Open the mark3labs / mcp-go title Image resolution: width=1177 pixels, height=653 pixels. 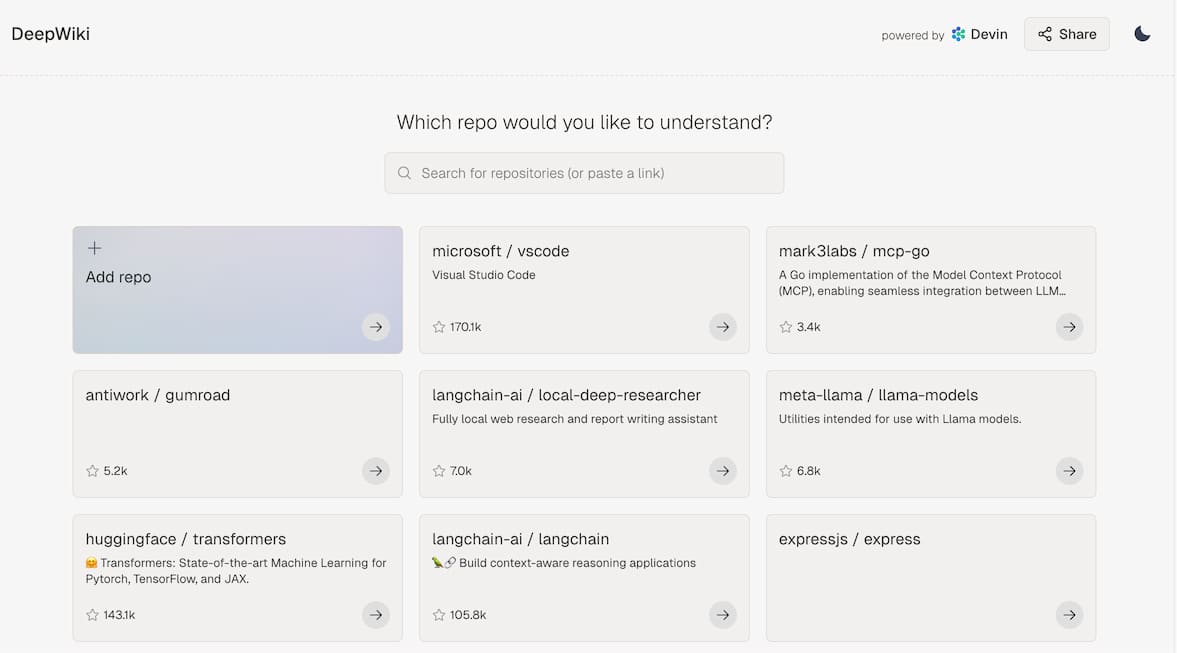[854, 251]
